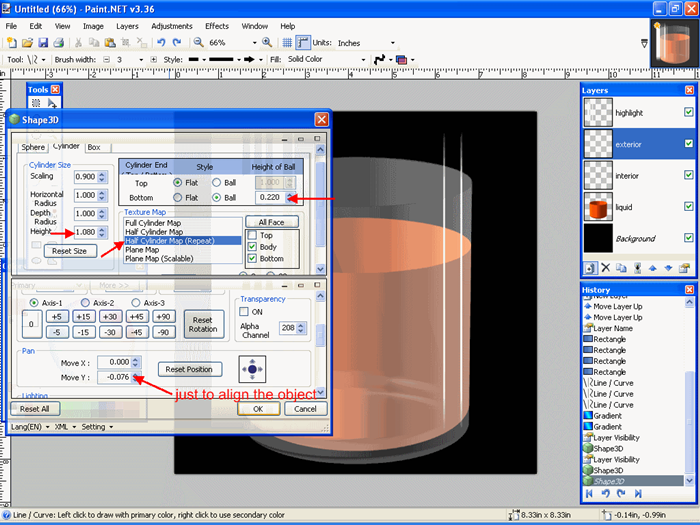
Task: Toggle visibility of highlight layer
Action: point(688,112)
